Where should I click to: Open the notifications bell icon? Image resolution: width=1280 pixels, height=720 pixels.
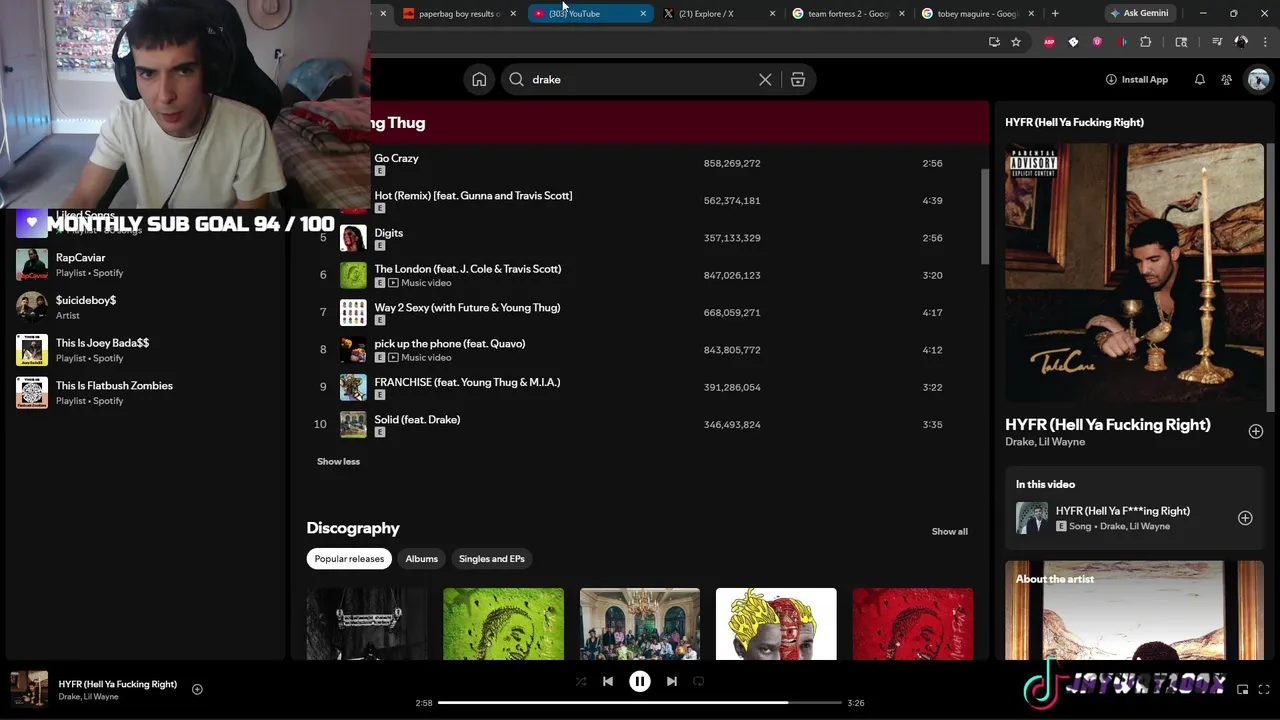pyautogui.click(x=1199, y=80)
